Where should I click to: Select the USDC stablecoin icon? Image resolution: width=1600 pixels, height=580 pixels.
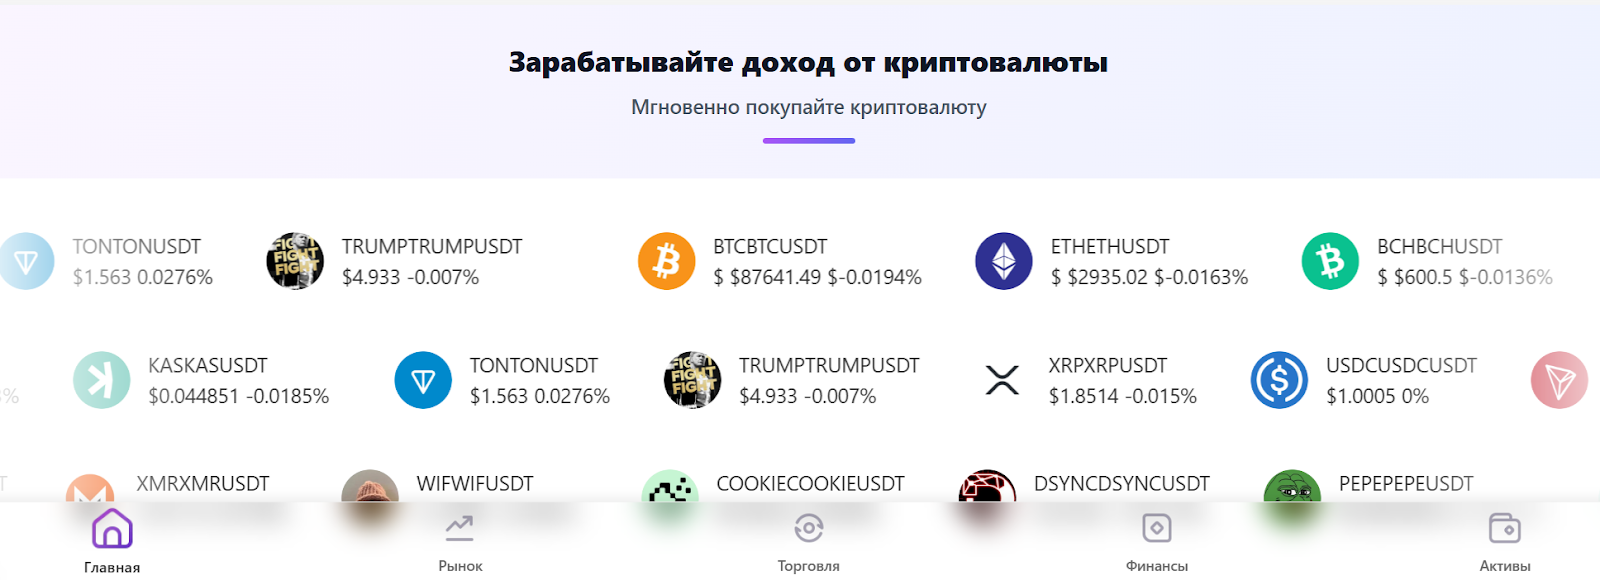[x=1277, y=380]
